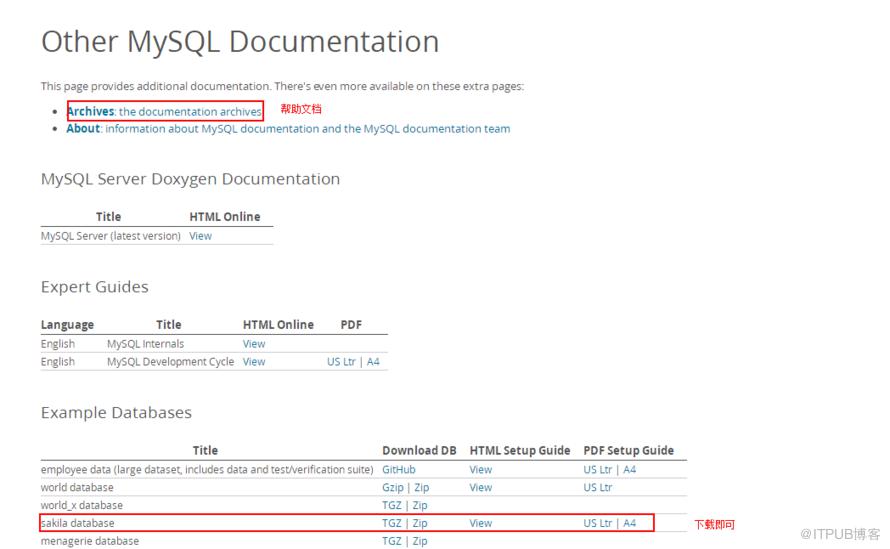Open sakila database A4 PDF guide

point(629,523)
